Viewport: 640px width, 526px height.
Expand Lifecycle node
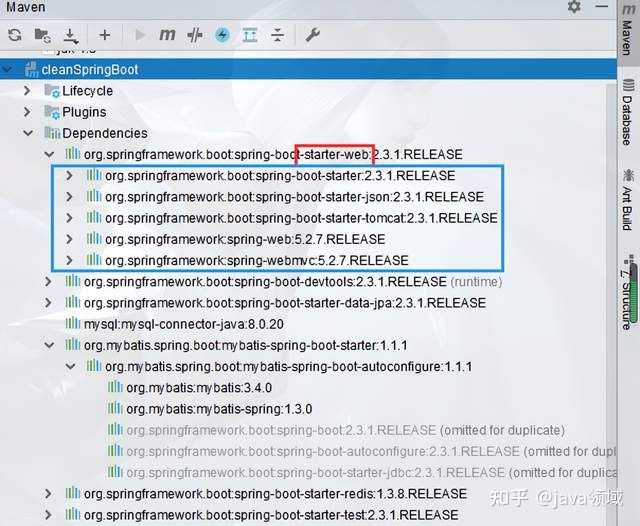[x=27, y=91]
